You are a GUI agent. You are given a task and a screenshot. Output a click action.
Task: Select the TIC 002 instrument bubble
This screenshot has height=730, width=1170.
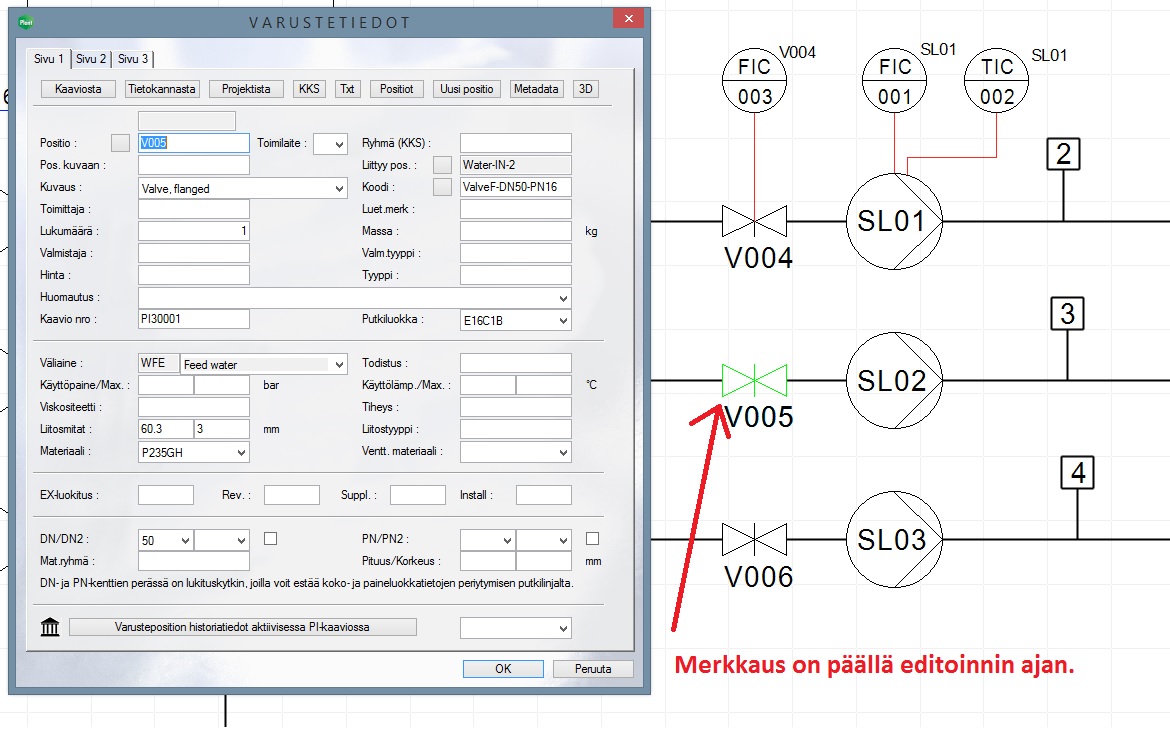point(997,81)
